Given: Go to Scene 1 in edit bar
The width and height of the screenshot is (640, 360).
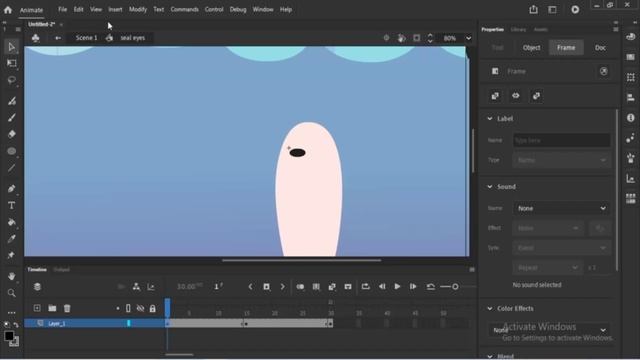Looking at the screenshot, I should (x=87, y=38).
